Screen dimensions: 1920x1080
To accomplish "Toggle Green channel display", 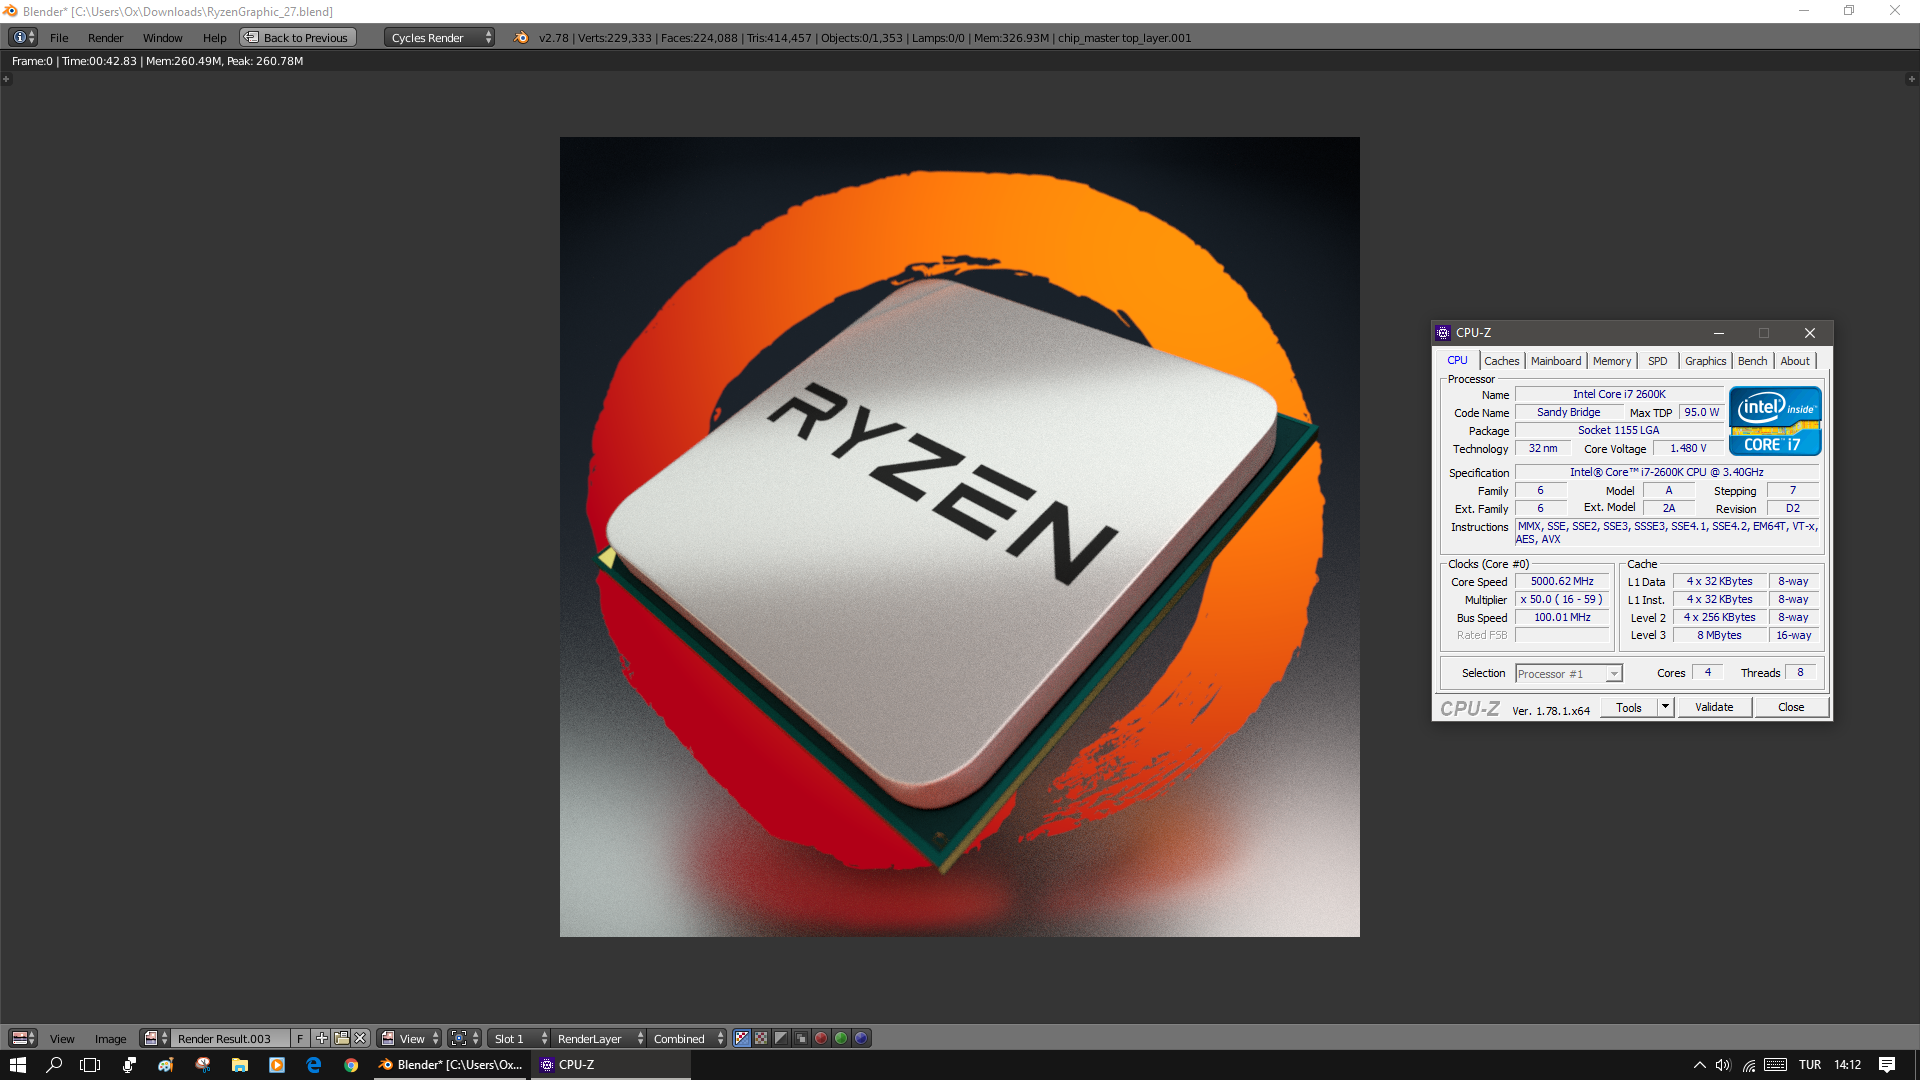I will [841, 1038].
